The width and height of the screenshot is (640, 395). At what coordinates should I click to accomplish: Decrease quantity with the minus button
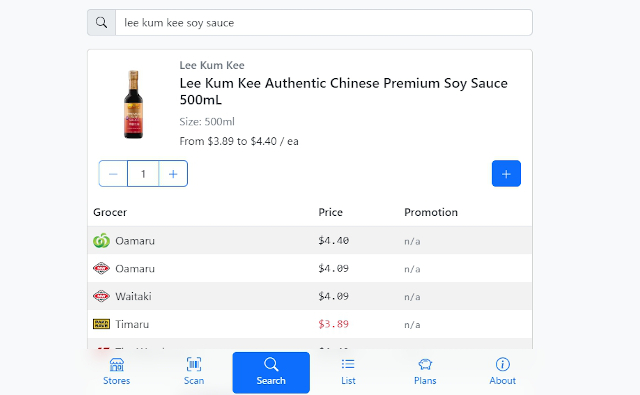tap(113, 174)
